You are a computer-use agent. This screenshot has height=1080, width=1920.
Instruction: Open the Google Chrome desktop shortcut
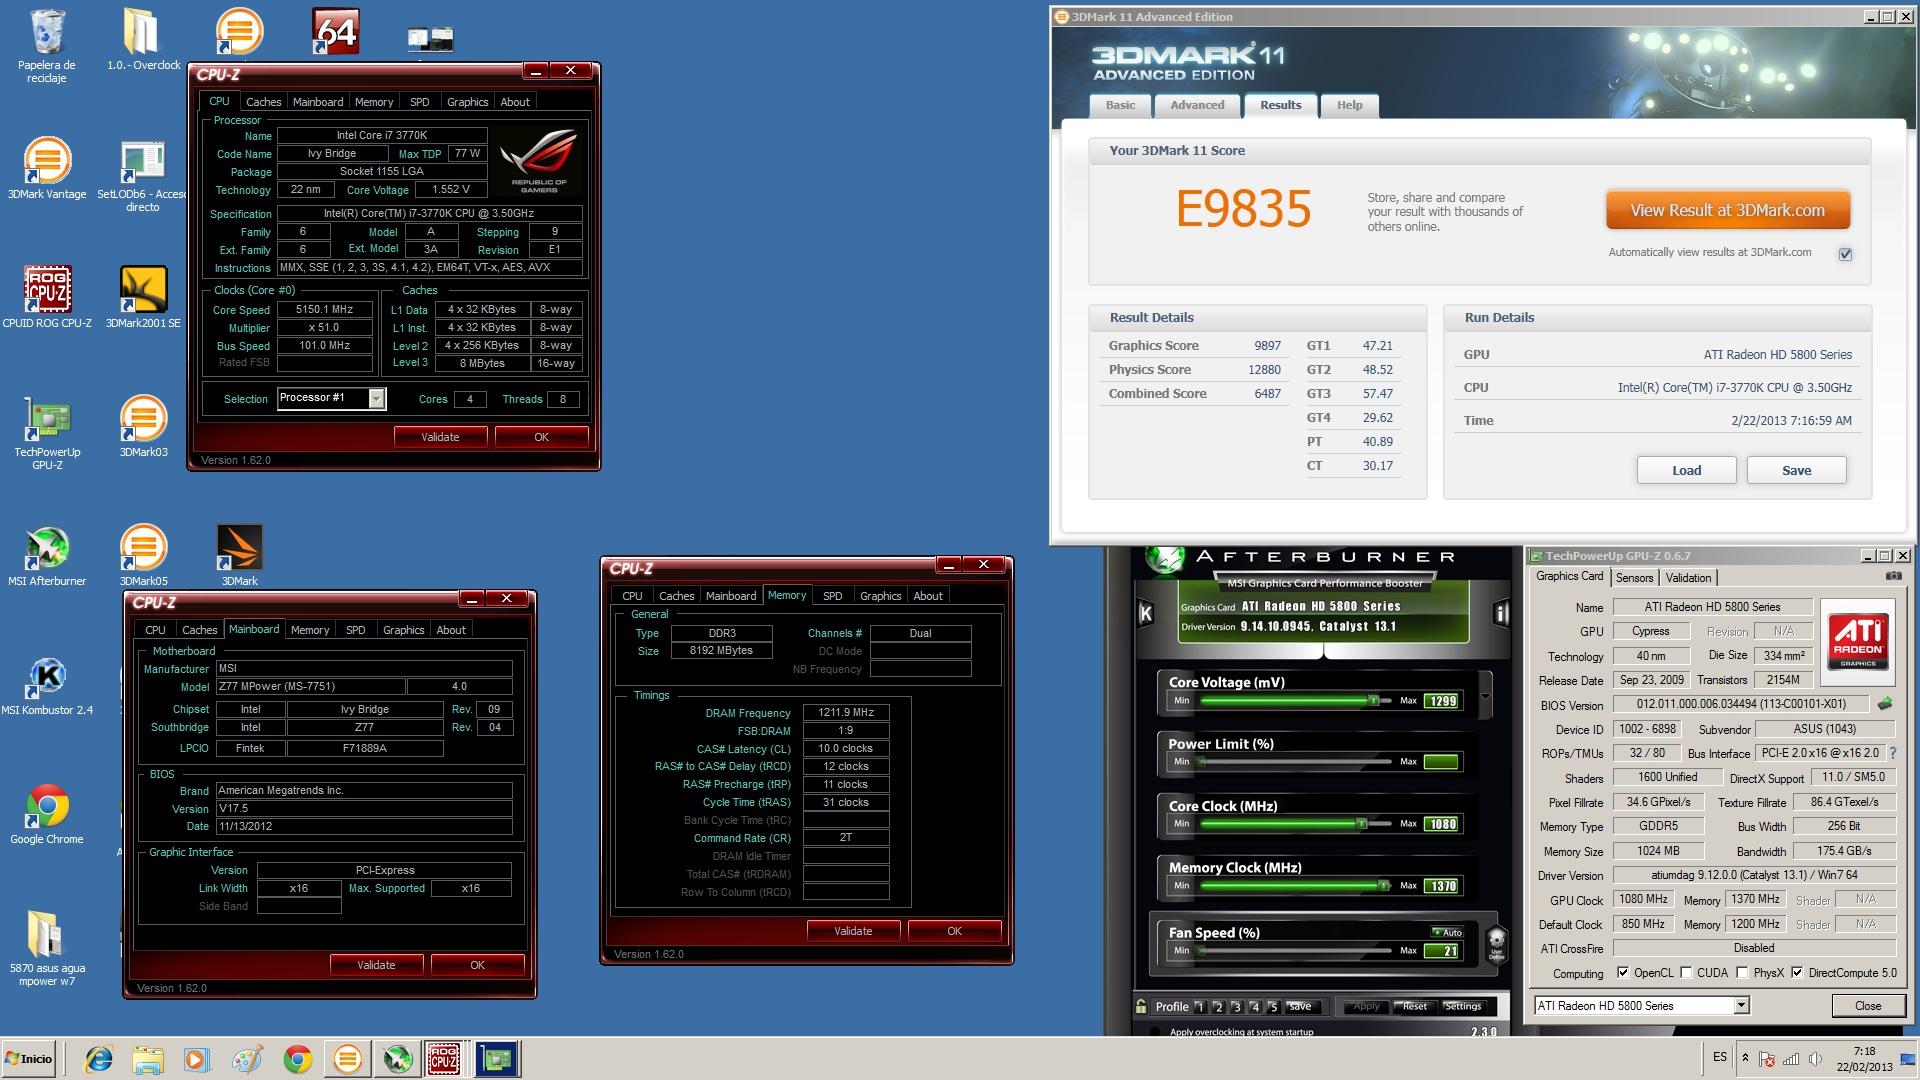47,814
